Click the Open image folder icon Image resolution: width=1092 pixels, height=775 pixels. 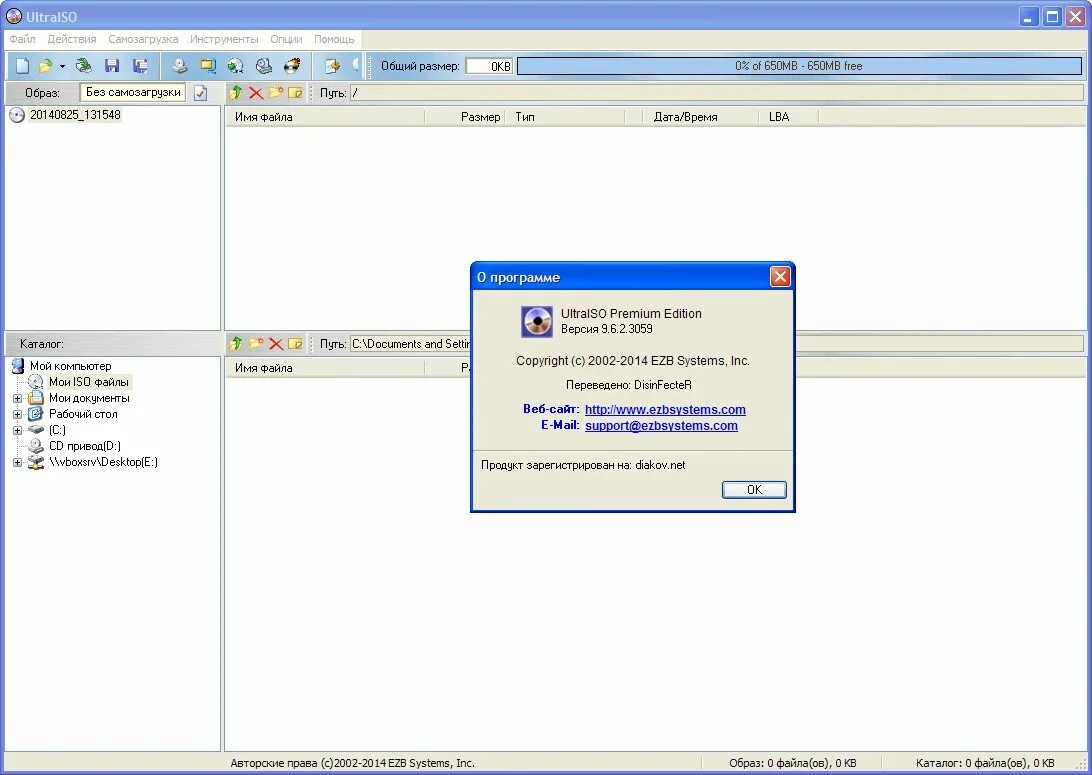coord(46,66)
